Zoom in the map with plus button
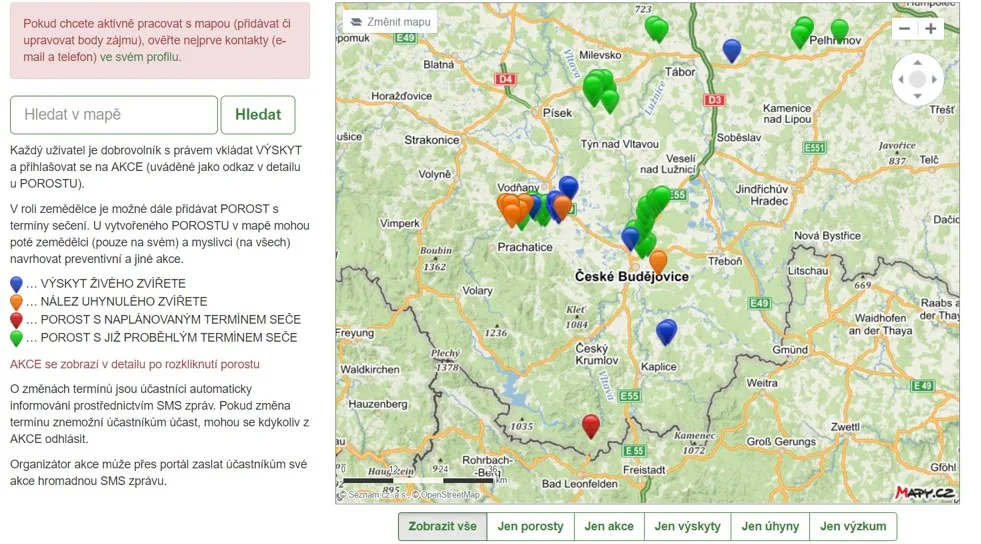This screenshot has width=981, height=544. click(931, 29)
